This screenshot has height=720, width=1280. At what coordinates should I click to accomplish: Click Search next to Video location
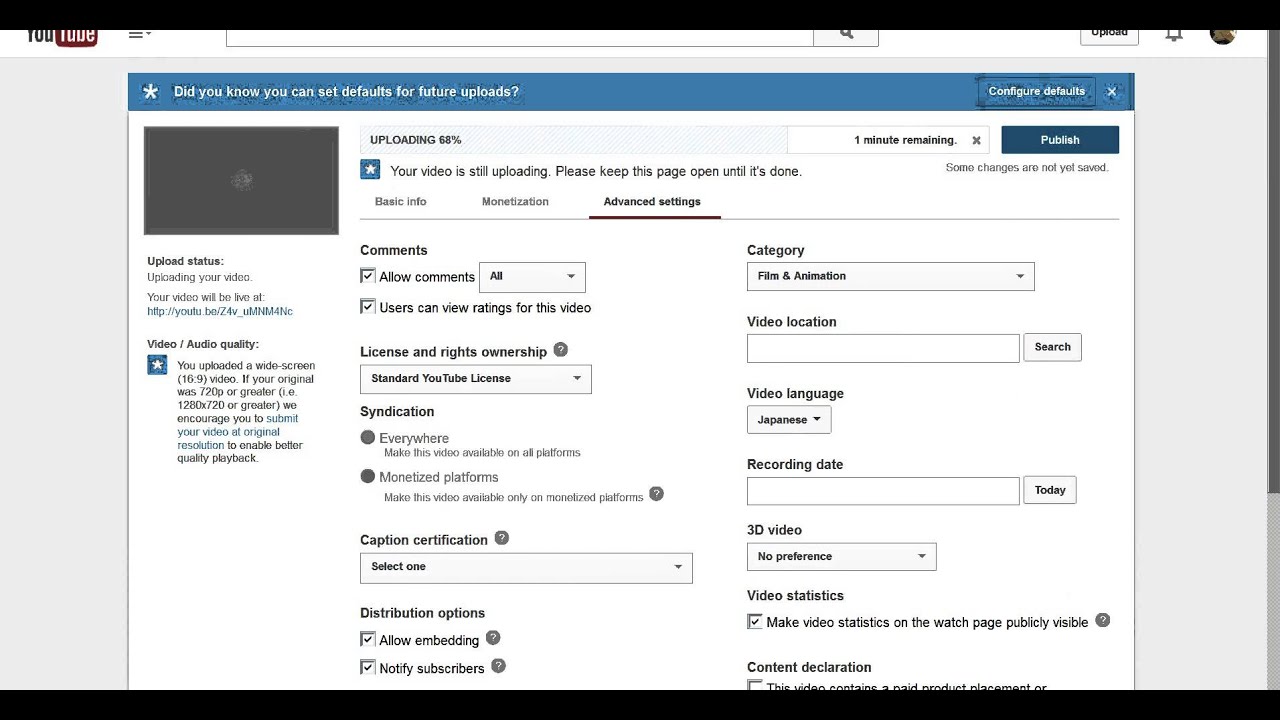pyautogui.click(x=1052, y=347)
